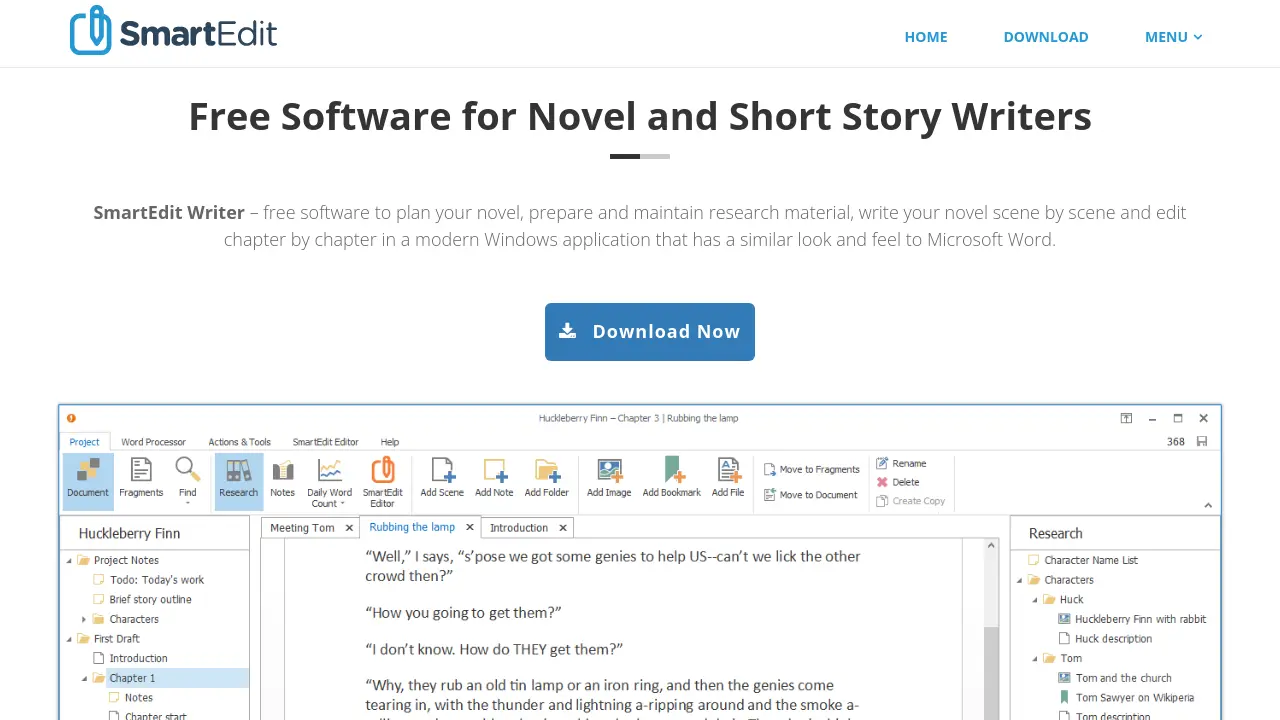Open the Help ribbon tab
1280x720 pixels.
coord(390,442)
